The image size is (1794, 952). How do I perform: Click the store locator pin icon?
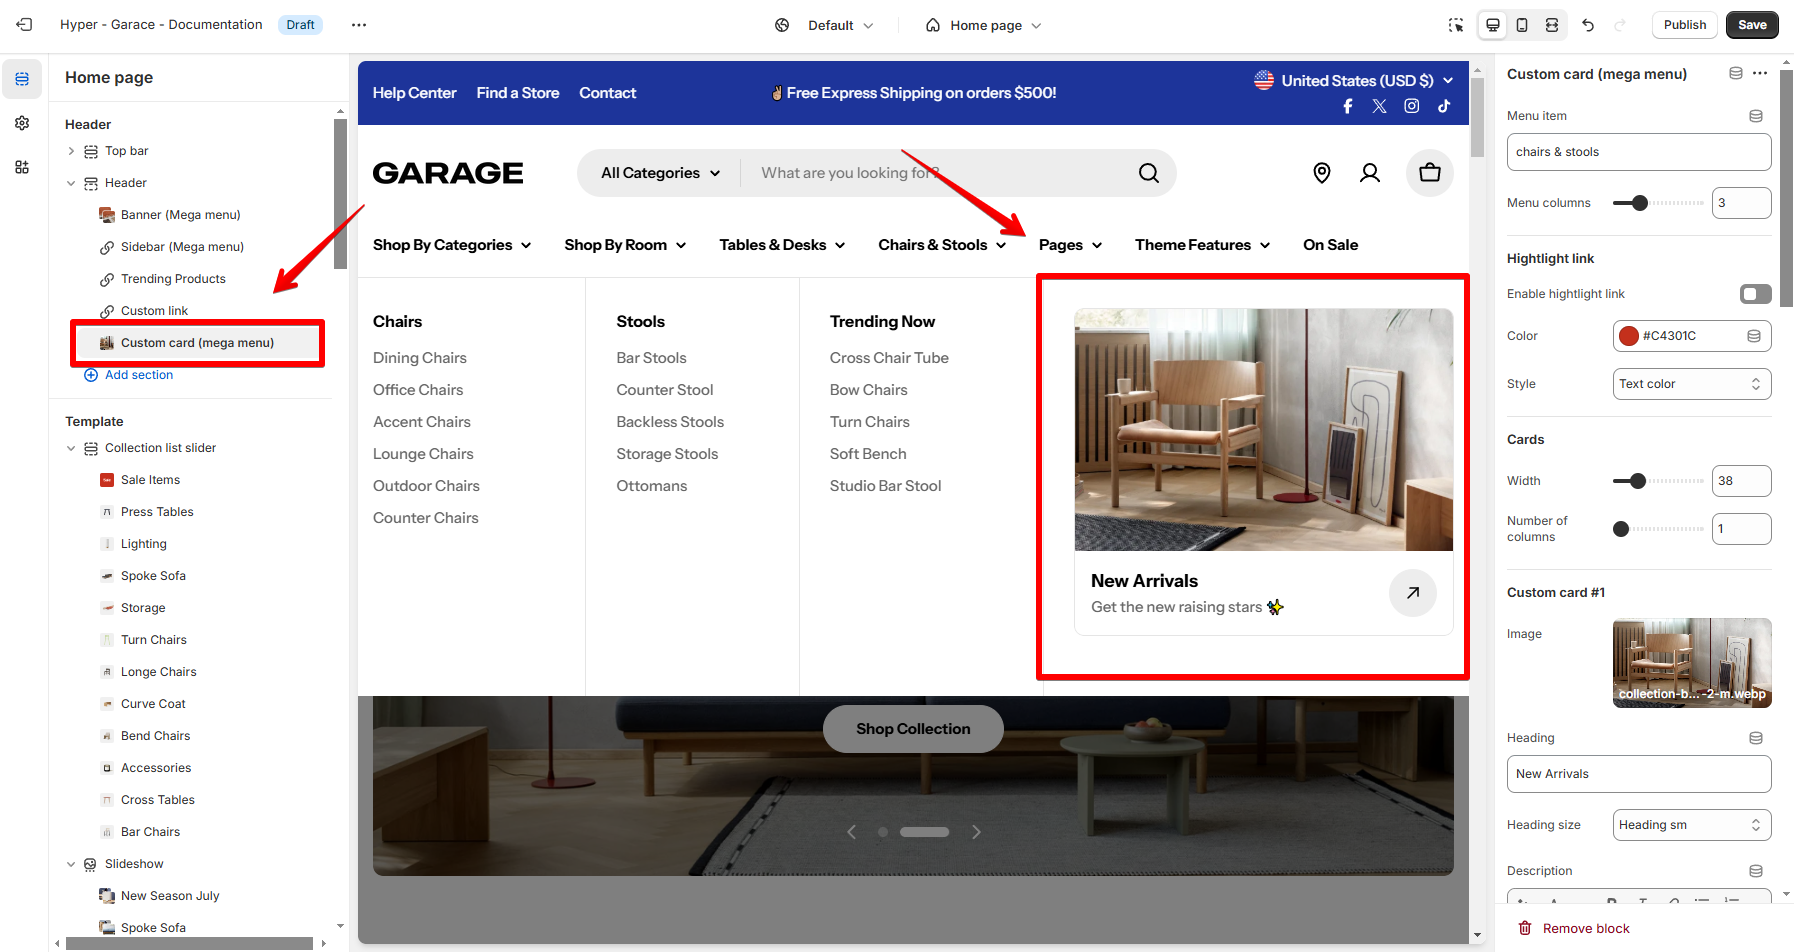[x=1322, y=173]
